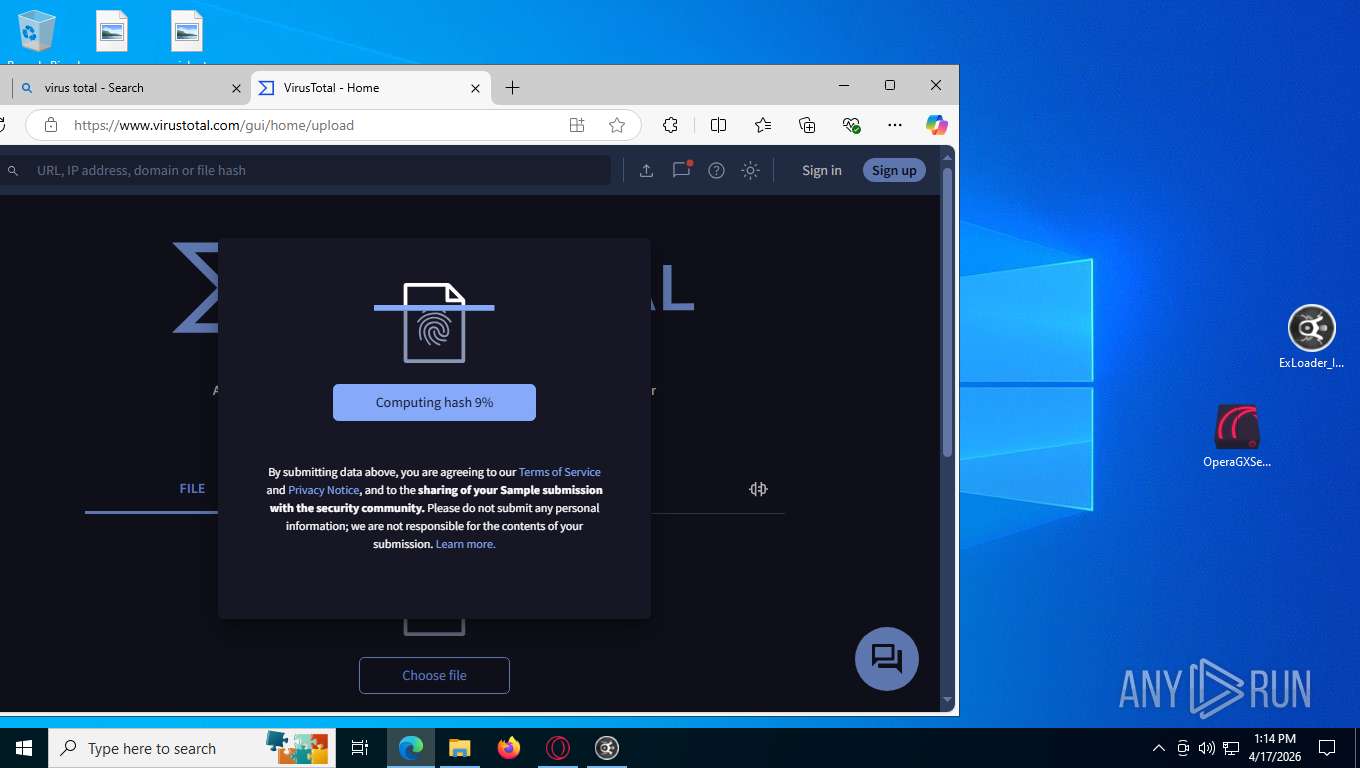Click the Meet Now camera tray icon
1360x768 pixels.
click(1183, 748)
